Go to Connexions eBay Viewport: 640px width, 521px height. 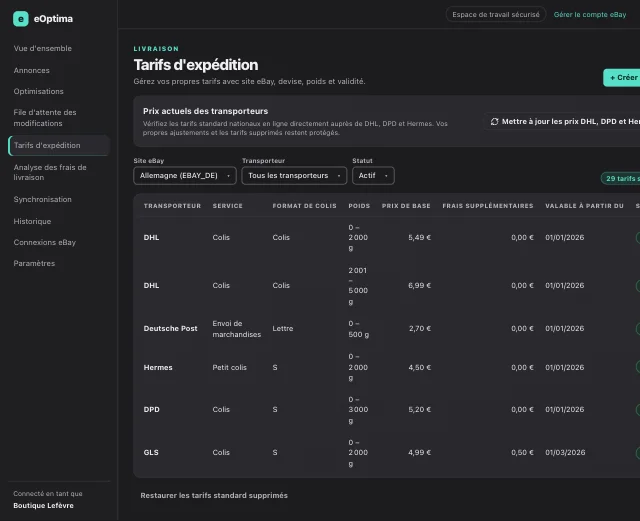[x=44, y=243]
